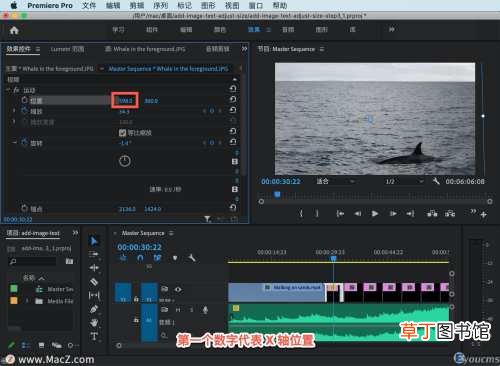Open the Premiere Pro menu
Screen dimensions: 500x366
click(50, 5)
